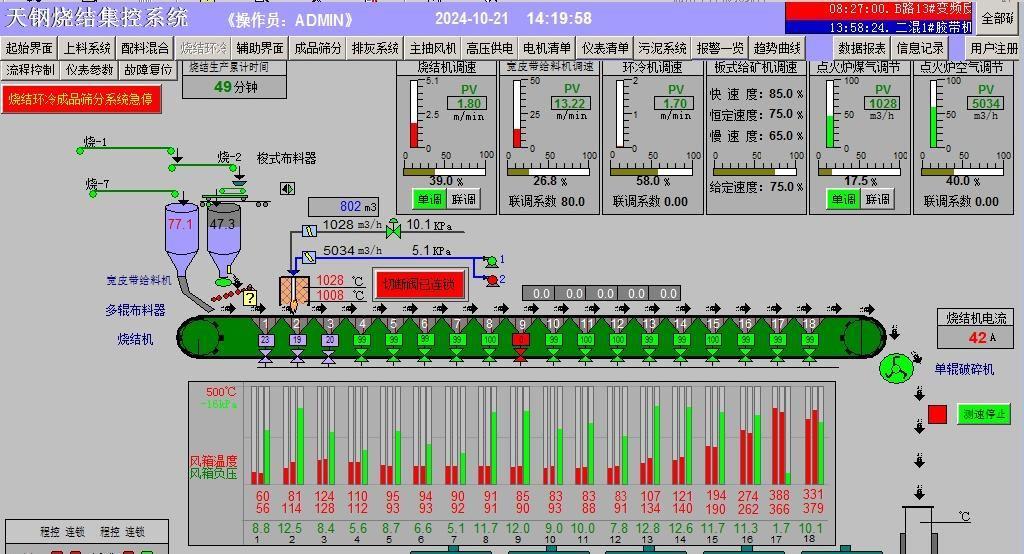The height and width of the screenshot is (554, 1024).
Task: Click the red pump number 2 icon
Action: [x=491, y=281]
